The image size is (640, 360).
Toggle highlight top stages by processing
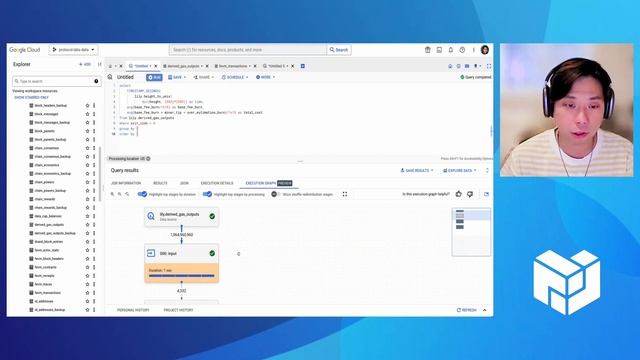207,194
